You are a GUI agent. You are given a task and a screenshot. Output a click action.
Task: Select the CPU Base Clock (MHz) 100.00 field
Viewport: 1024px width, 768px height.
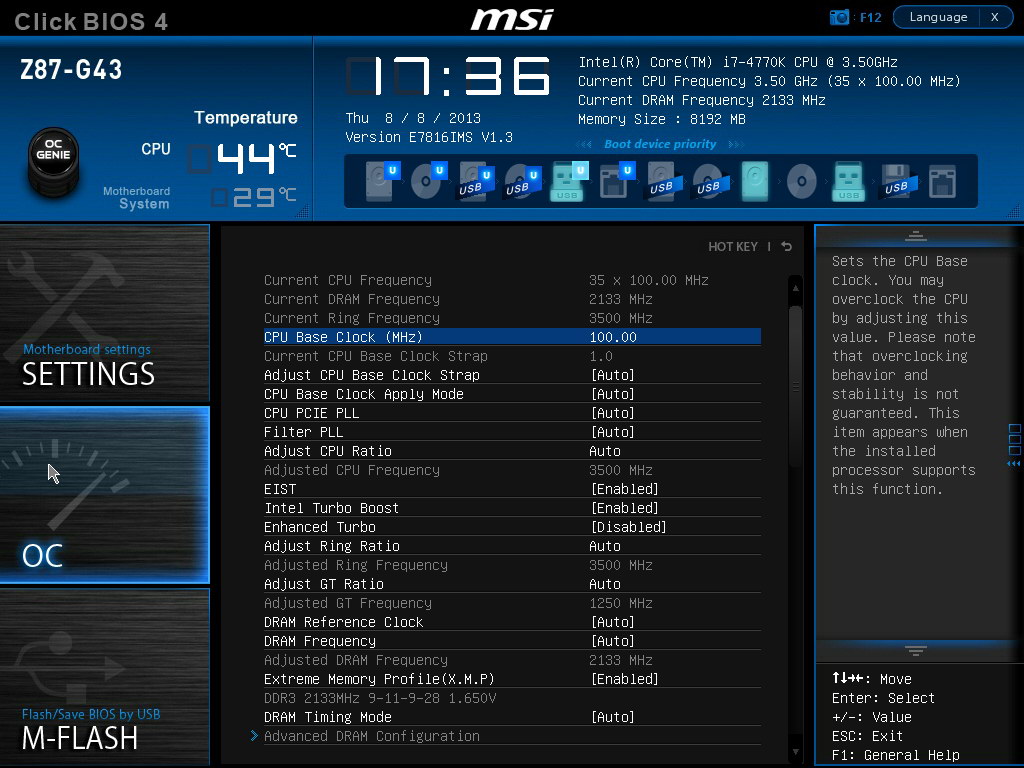pyautogui.click(x=512, y=337)
